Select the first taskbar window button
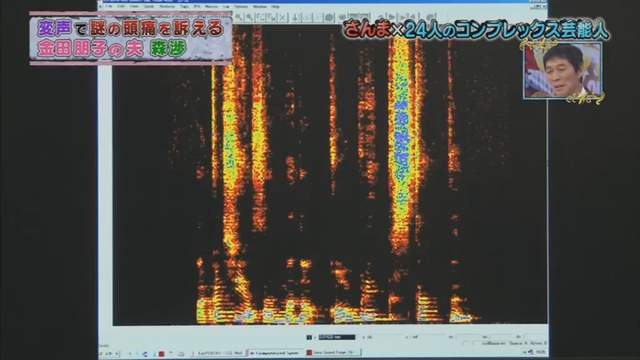 [220, 352]
